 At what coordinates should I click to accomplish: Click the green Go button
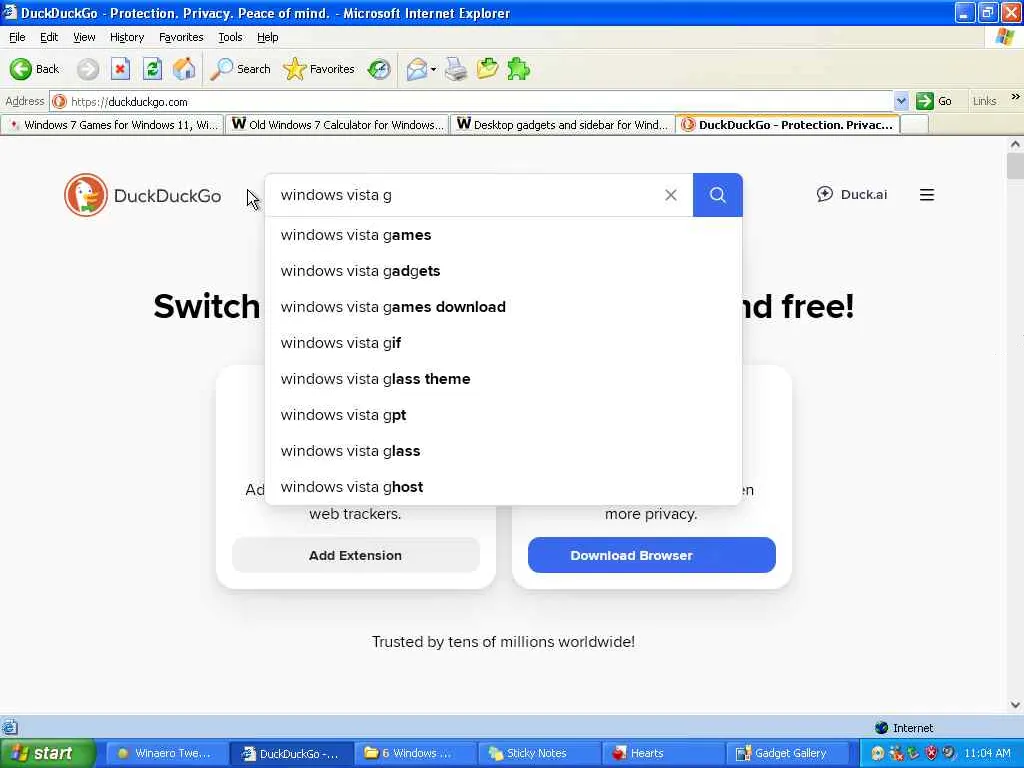[934, 101]
